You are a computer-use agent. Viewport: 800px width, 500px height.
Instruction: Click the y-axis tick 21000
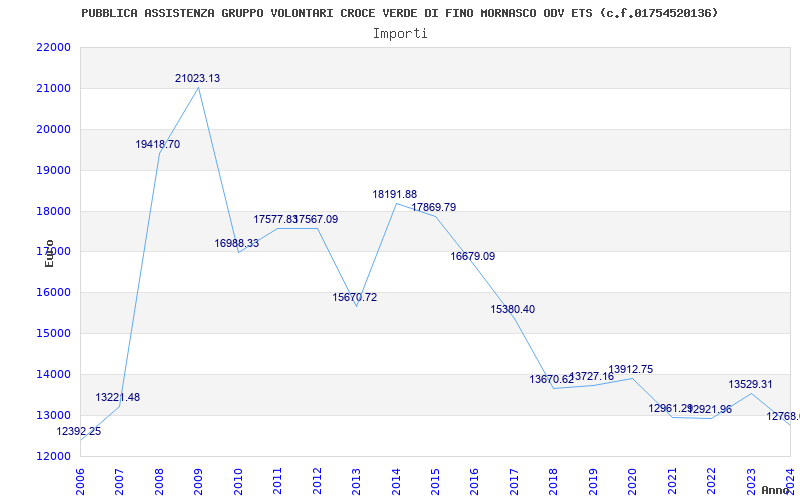pos(53,88)
